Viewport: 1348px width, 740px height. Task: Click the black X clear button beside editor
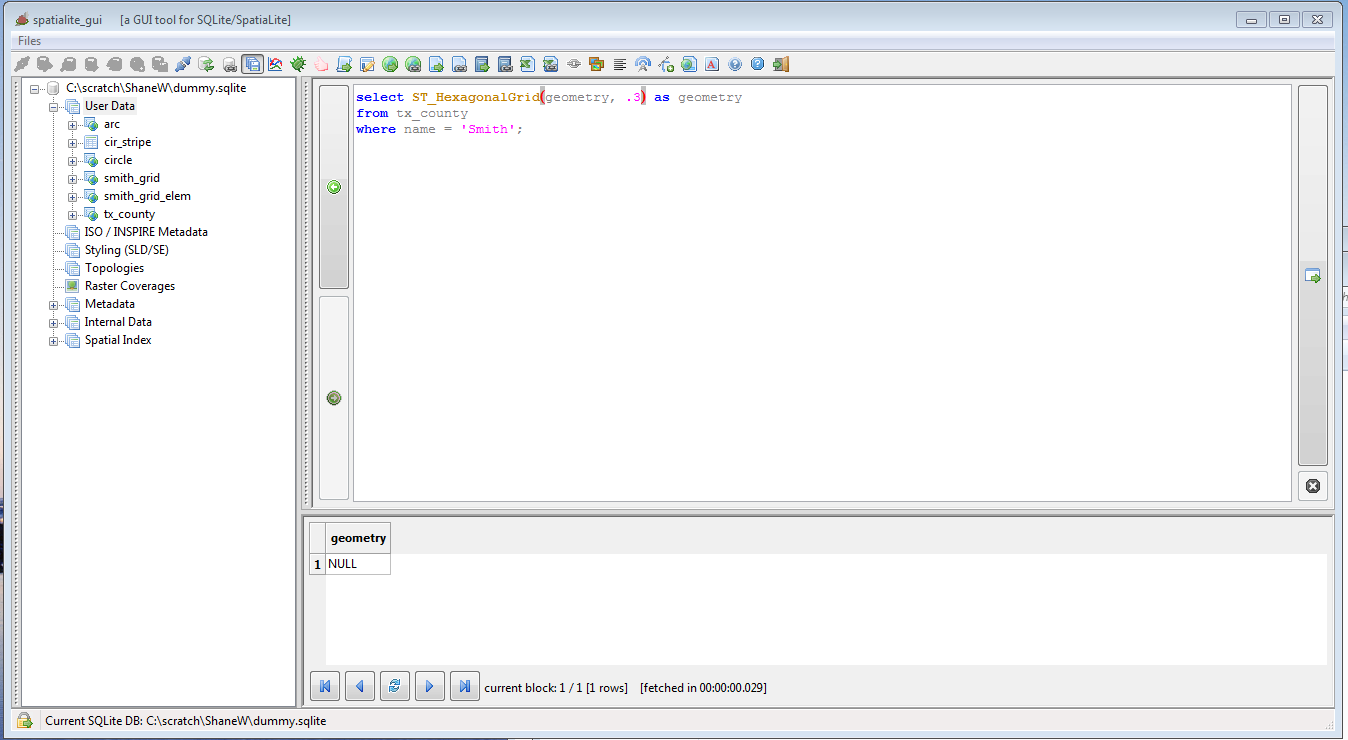[x=1313, y=486]
